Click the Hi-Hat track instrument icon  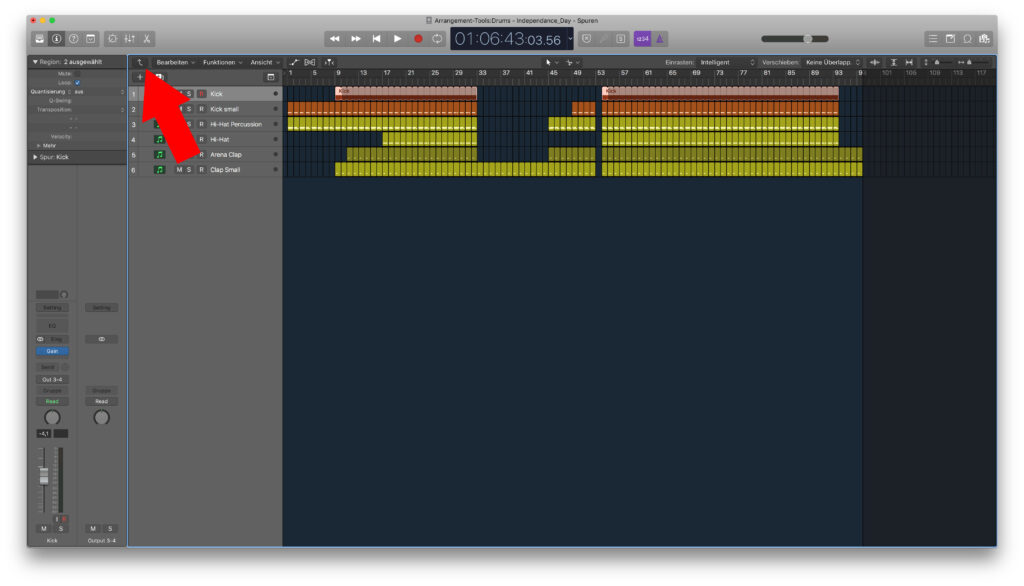point(159,139)
